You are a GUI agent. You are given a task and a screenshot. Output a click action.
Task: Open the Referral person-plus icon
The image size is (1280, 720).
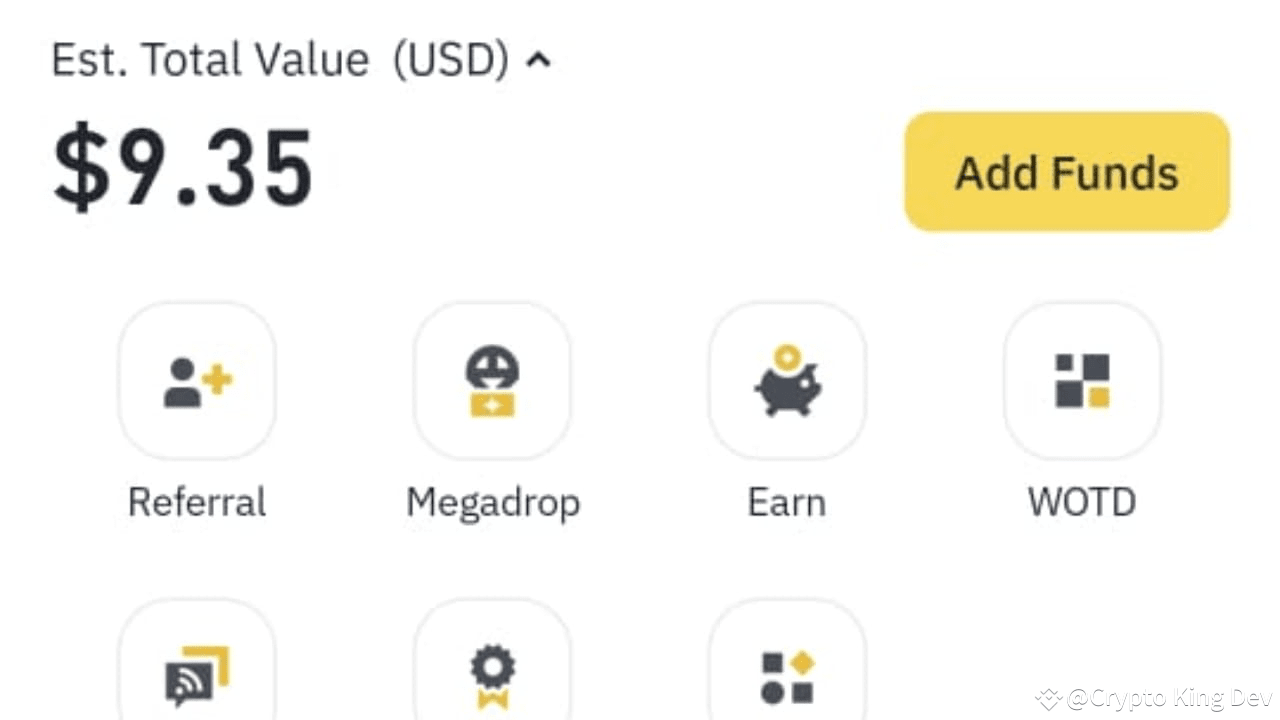click(x=197, y=381)
